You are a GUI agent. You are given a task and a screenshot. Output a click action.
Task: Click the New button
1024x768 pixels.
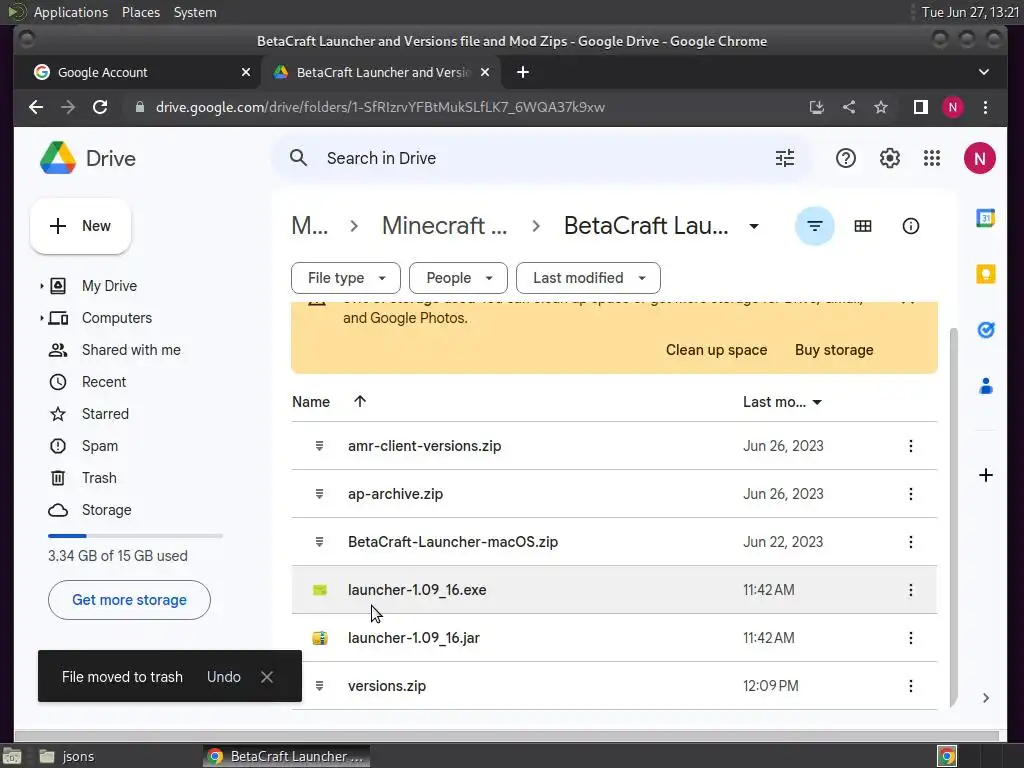[x=80, y=226]
